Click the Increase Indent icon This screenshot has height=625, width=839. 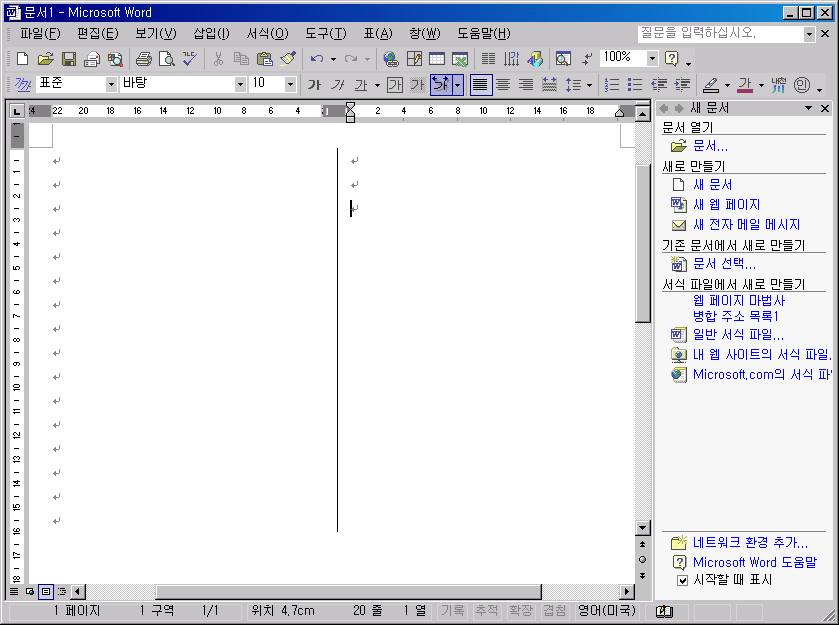pos(682,85)
